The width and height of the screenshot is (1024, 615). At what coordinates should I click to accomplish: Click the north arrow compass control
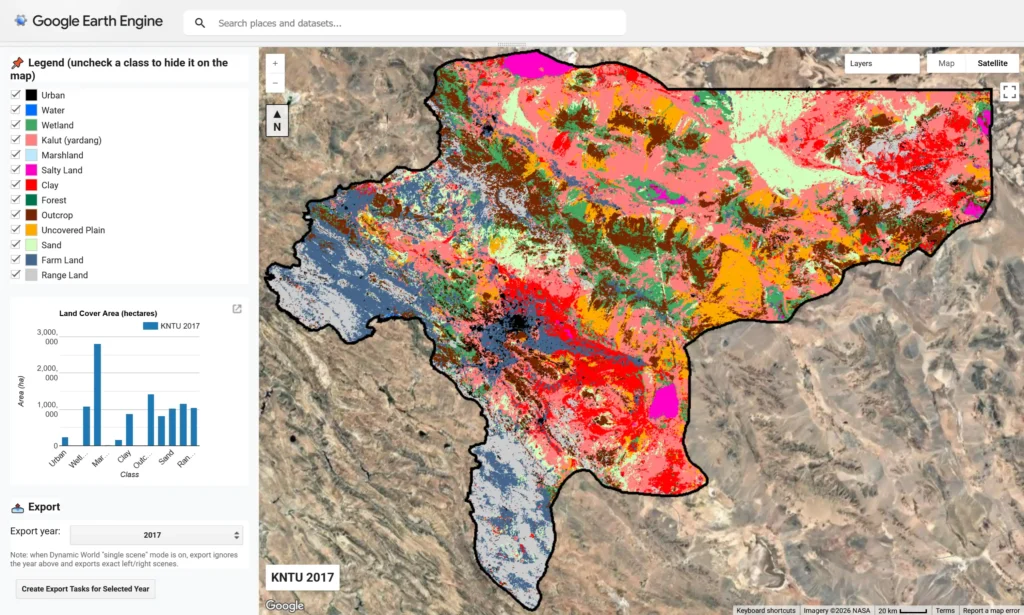click(277, 121)
